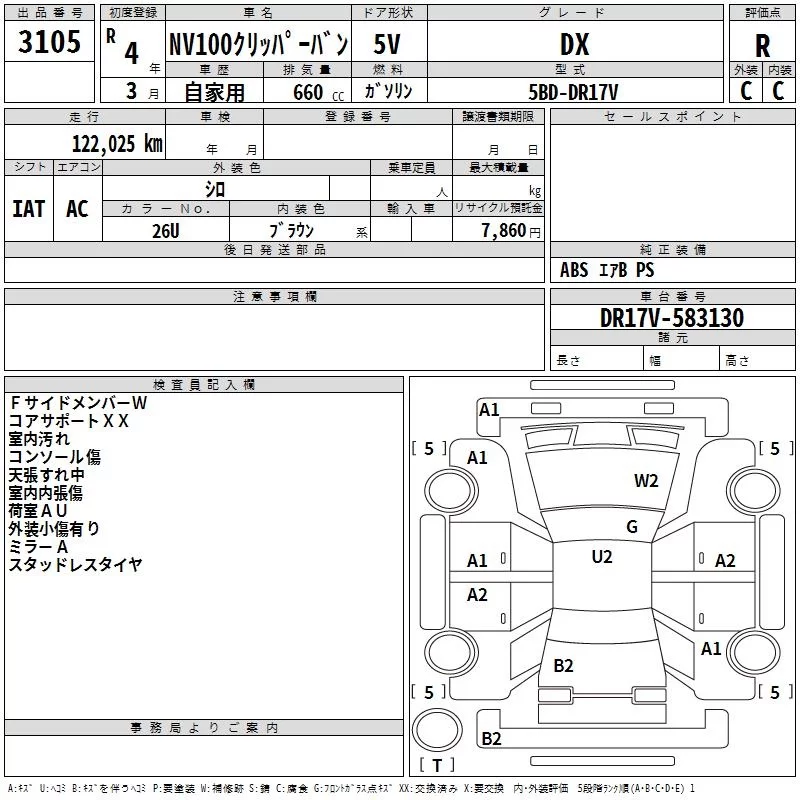
Task: Click the inspector note コアサポートXX
Action: pyautogui.click(x=68, y=421)
